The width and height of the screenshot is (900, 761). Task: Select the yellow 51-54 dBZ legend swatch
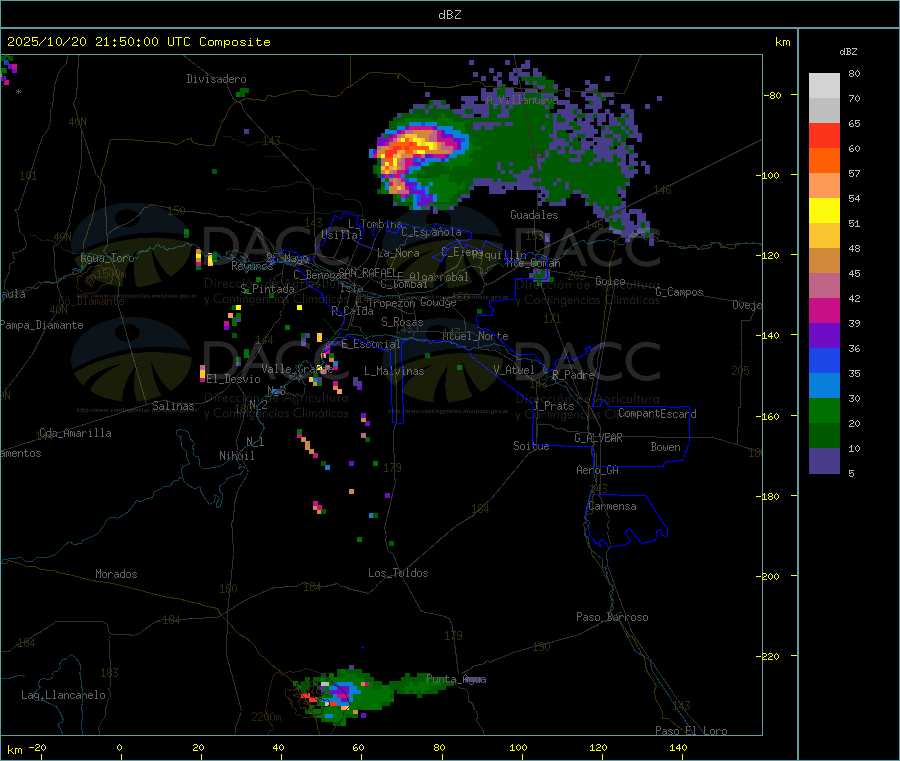coord(824,211)
